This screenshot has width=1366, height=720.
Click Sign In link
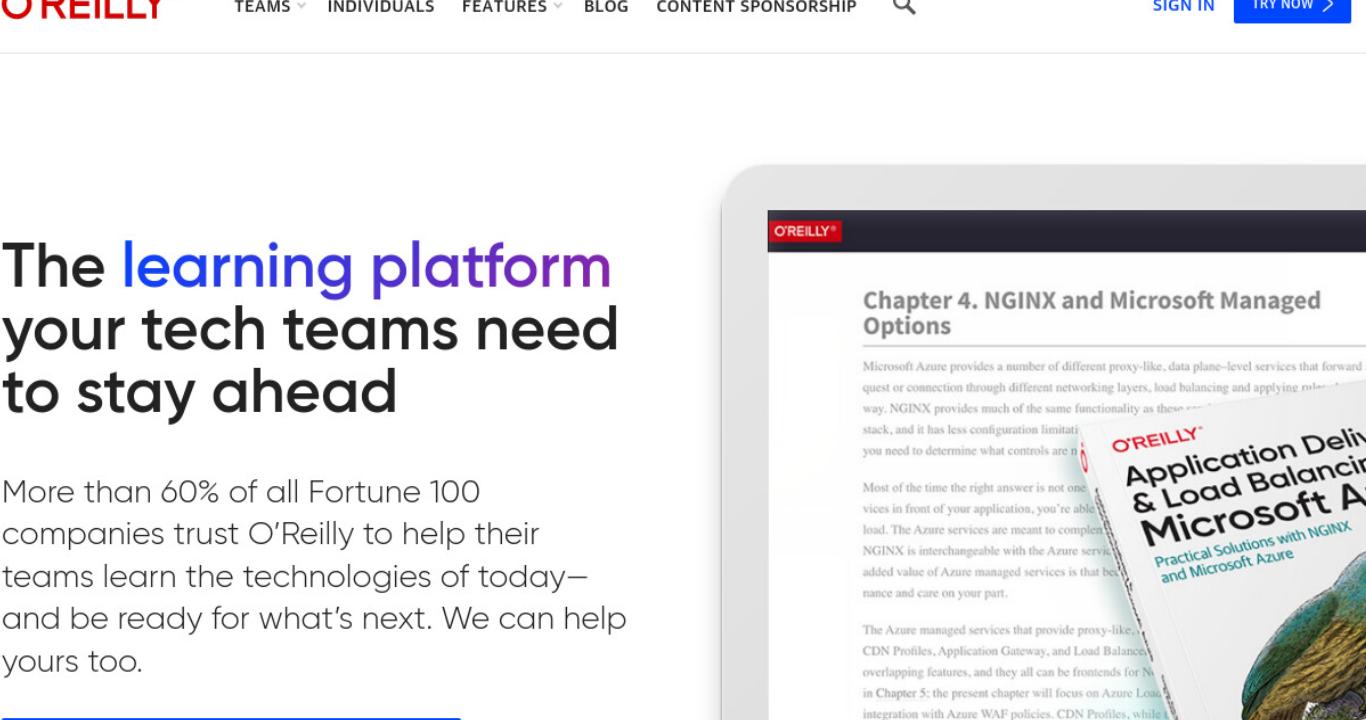(1183, 7)
